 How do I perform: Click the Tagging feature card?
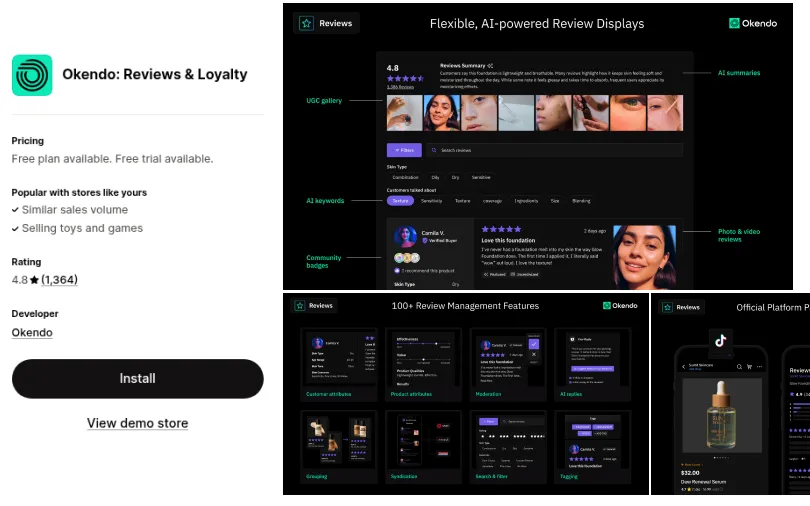593,447
